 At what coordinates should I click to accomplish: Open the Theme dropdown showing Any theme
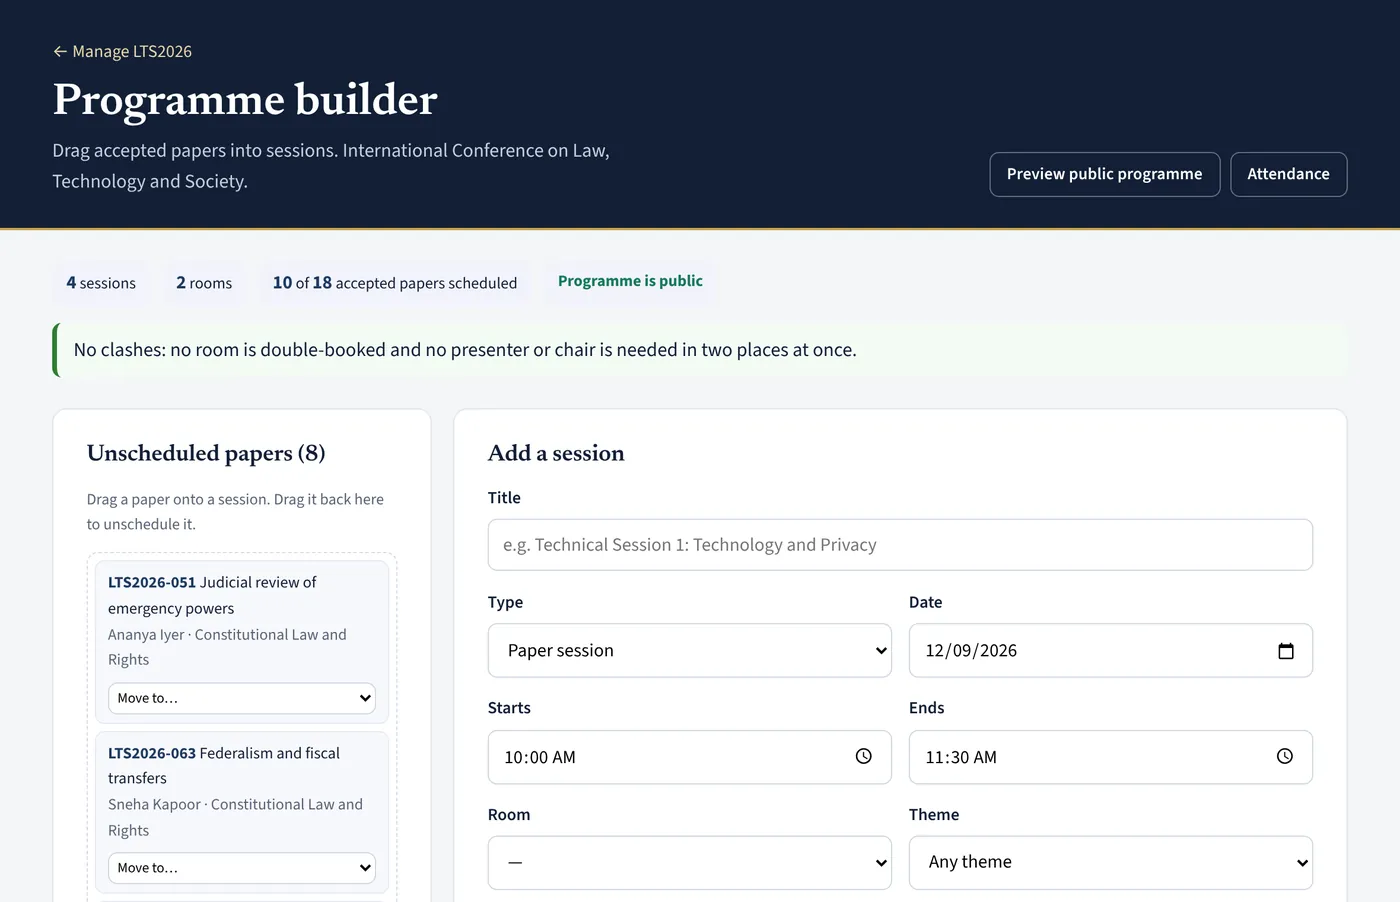coord(1111,863)
